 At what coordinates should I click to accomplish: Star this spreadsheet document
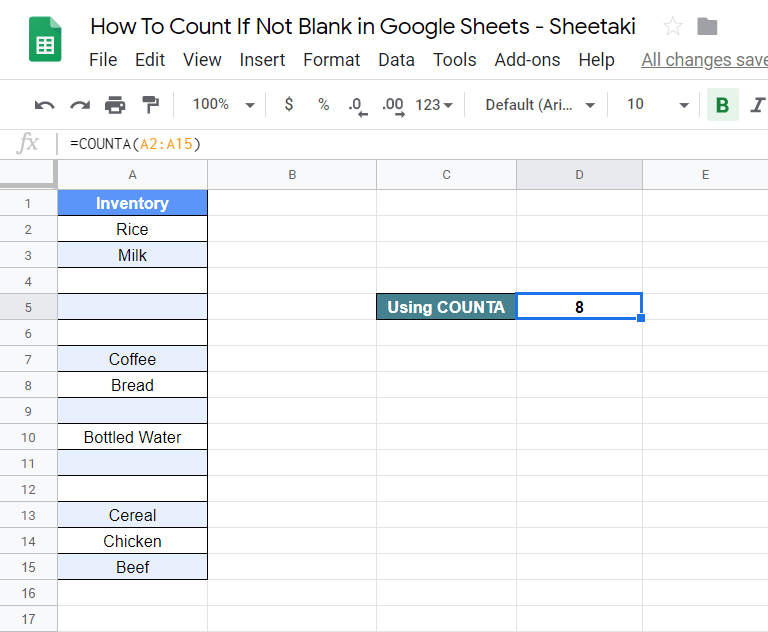tap(672, 26)
